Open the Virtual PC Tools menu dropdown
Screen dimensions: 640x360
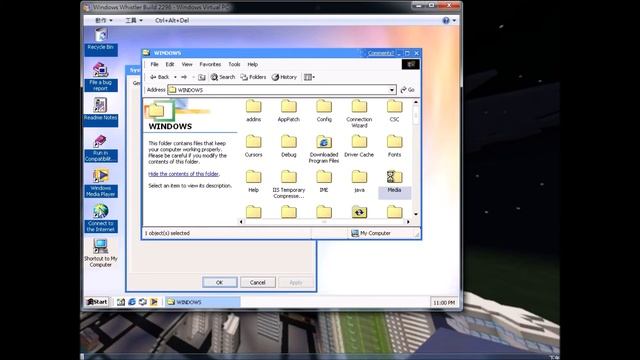click(x=134, y=20)
